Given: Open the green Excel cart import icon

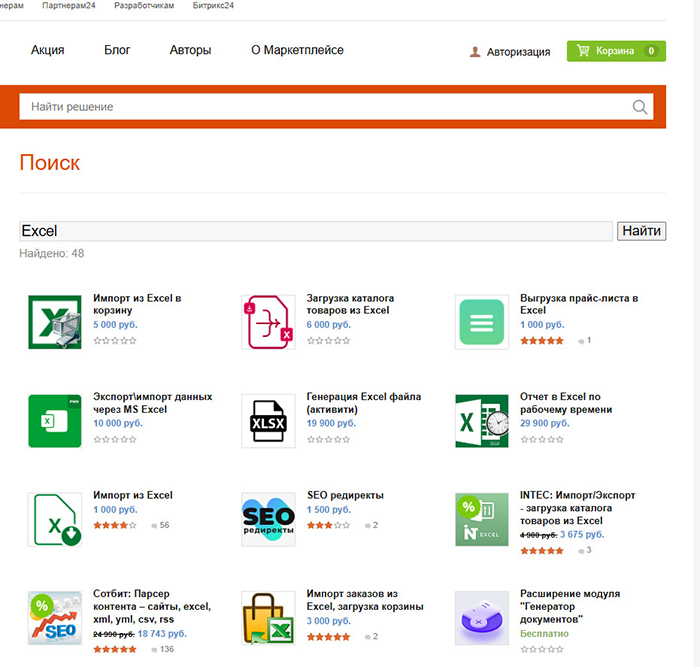Looking at the screenshot, I should pyautogui.click(x=54, y=322).
